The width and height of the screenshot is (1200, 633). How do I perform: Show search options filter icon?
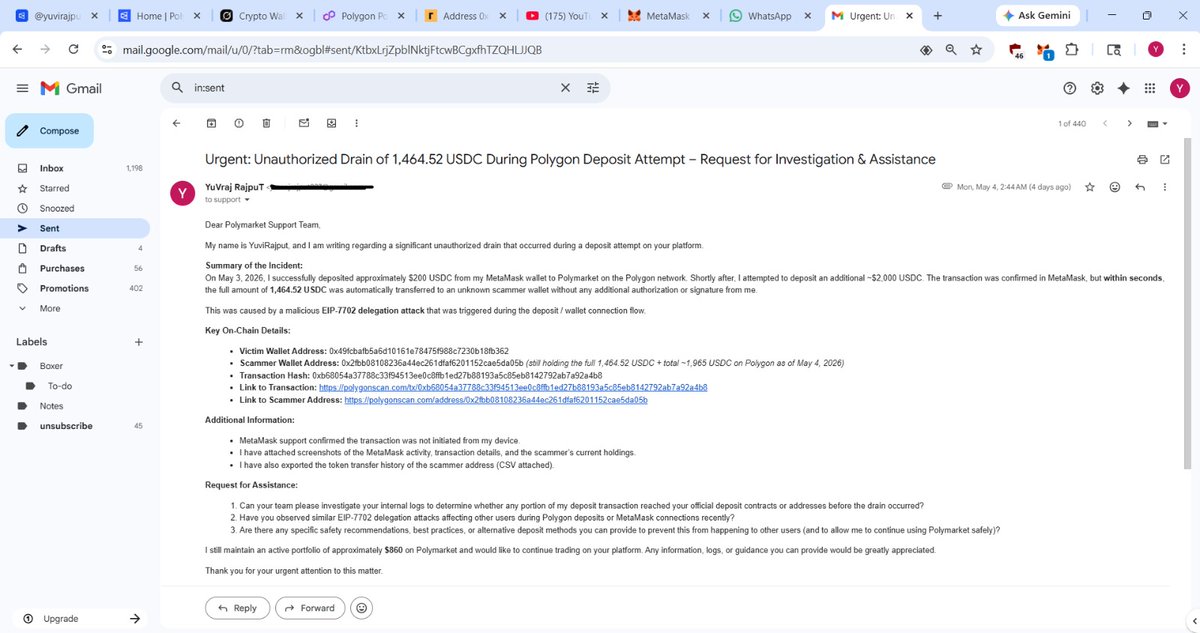(592, 88)
